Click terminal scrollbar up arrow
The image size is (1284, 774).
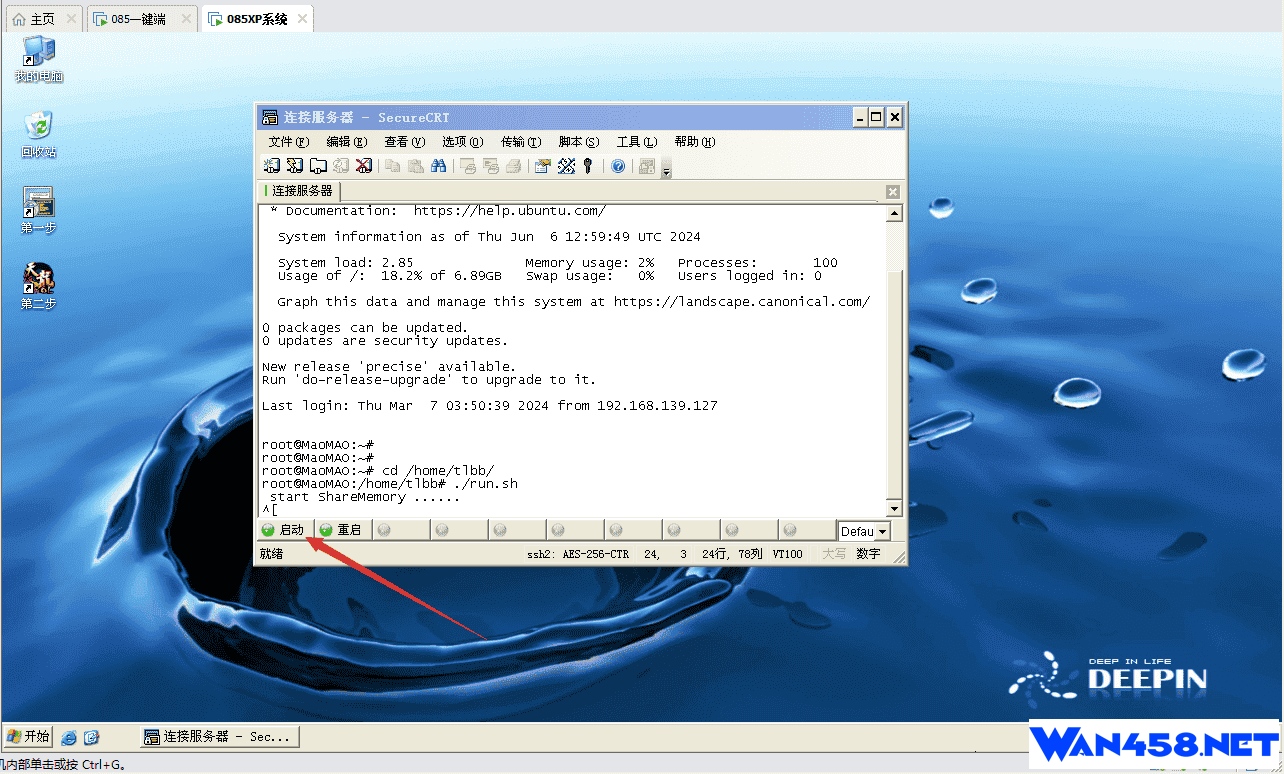coord(894,213)
